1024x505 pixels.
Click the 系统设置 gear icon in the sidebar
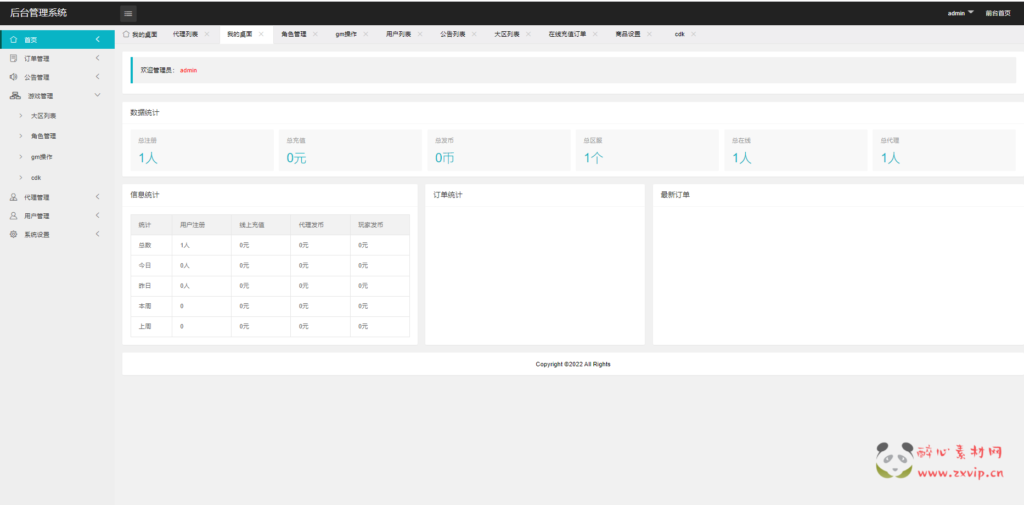click(13, 234)
